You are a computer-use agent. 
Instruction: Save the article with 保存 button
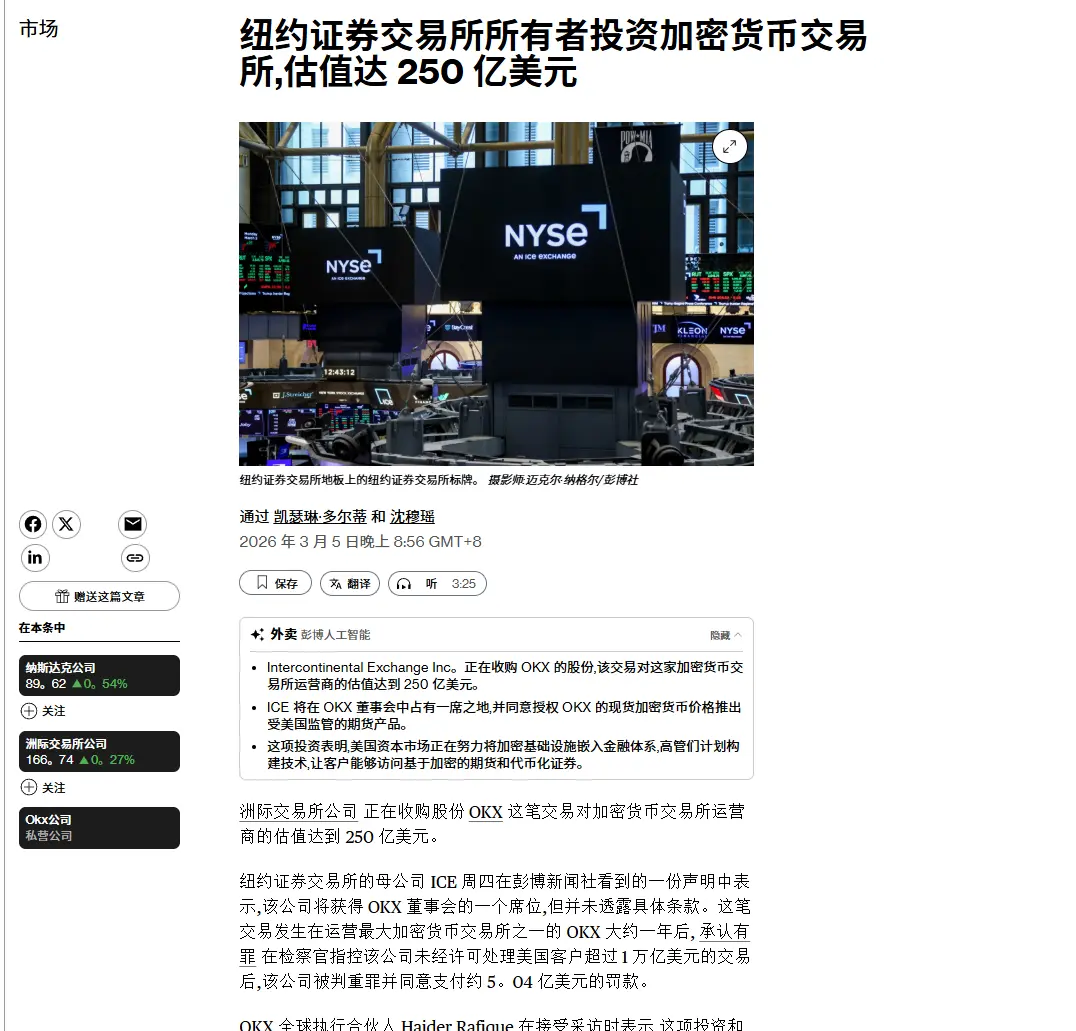pyautogui.click(x=275, y=583)
